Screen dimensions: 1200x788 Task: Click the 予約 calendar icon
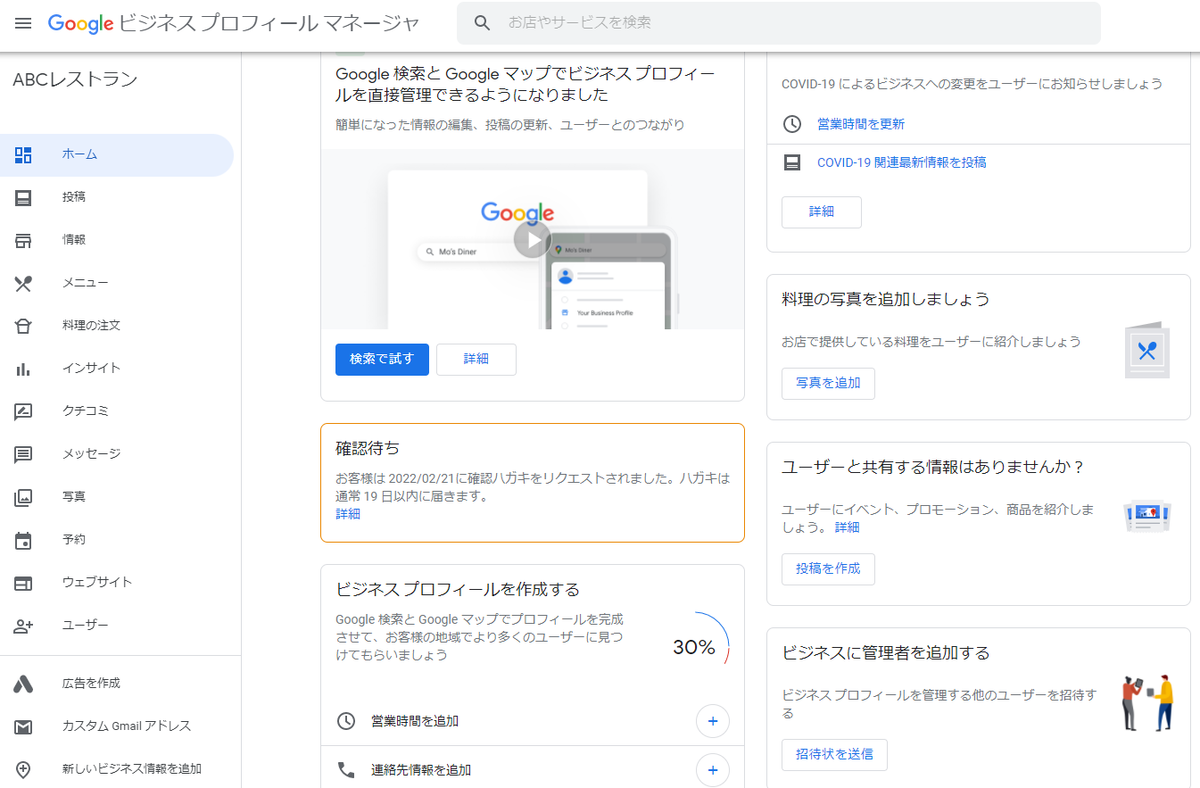coord(23,540)
